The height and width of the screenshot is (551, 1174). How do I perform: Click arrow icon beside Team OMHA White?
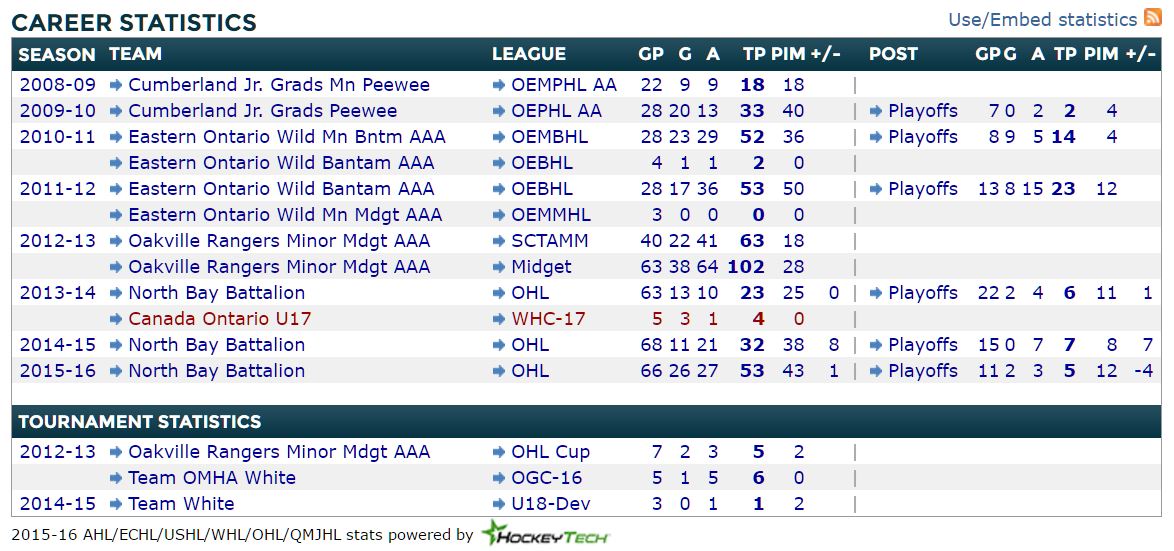point(116,478)
